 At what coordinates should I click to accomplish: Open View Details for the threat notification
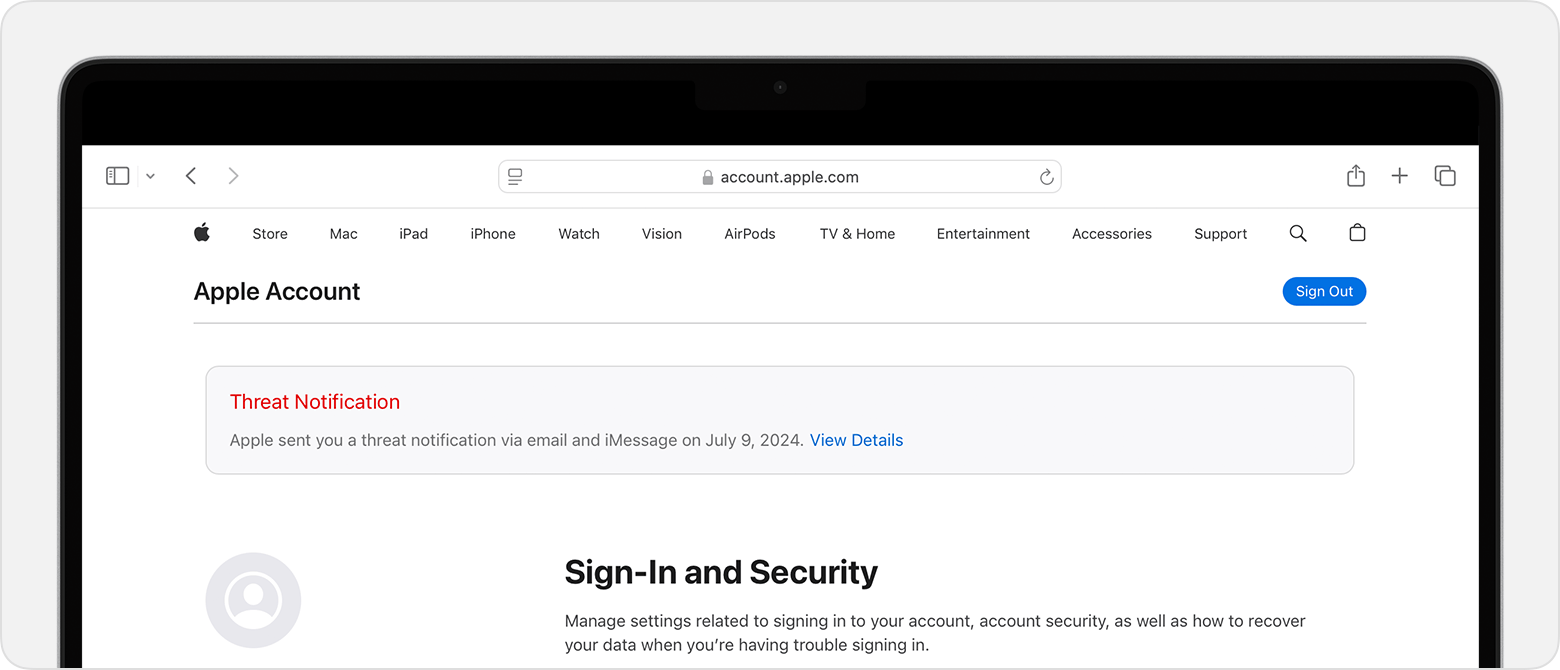point(856,440)
